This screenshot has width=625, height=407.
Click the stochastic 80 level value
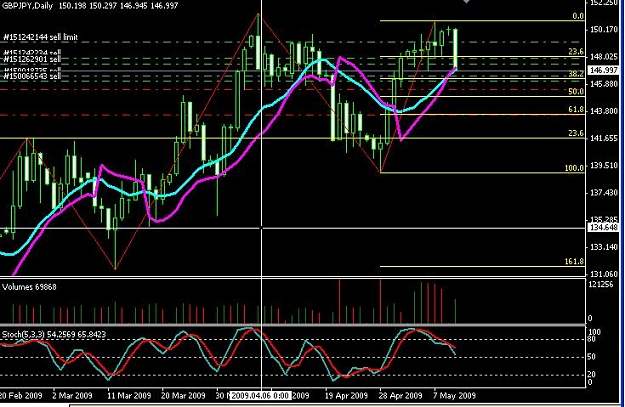coord(592,339)
